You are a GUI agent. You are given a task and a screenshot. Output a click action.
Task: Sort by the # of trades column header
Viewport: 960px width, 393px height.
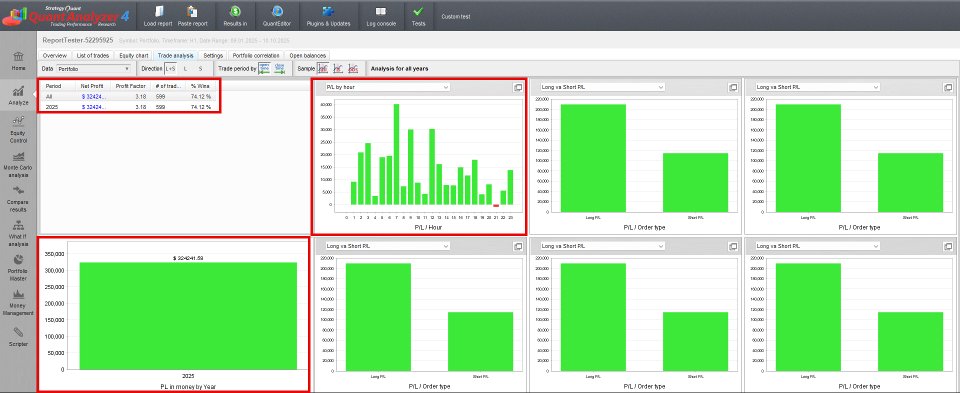(168, 86)
